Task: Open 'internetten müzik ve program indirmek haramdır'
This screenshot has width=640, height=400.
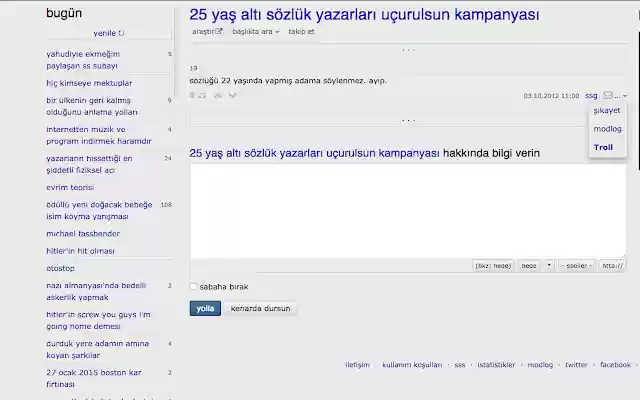Action: click(99, 135)
